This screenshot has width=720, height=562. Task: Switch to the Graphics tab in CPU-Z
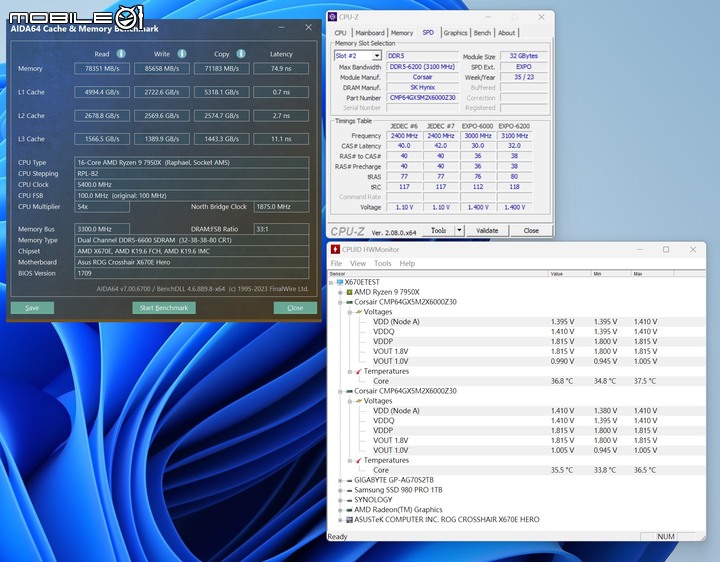[x=455, y=33]
